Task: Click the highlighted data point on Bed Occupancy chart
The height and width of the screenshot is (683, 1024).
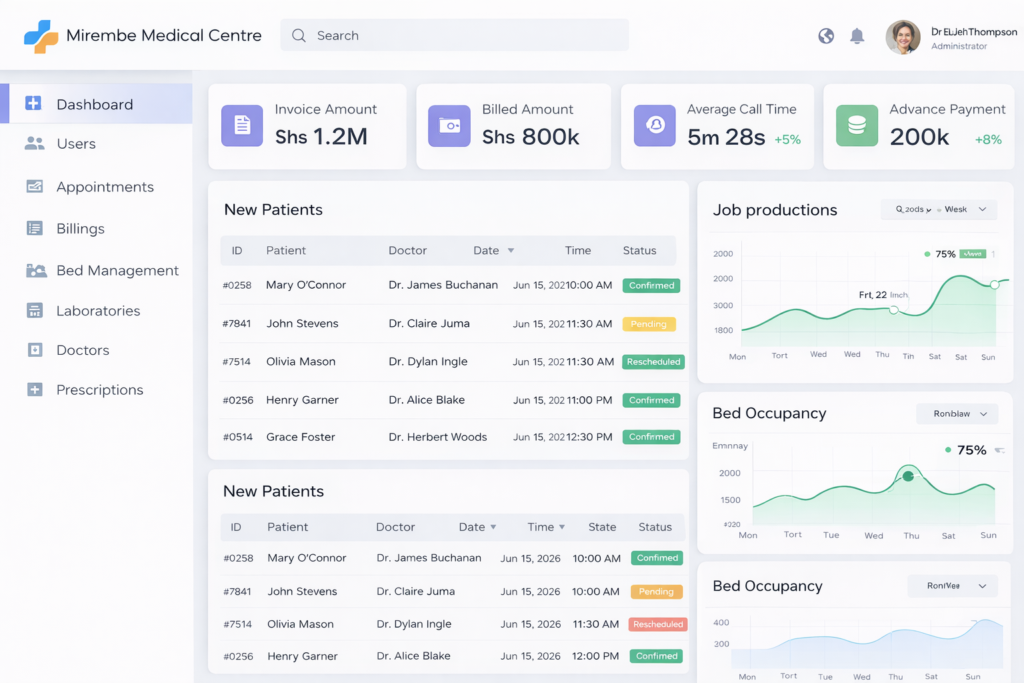Action: [x=908, y=476]
